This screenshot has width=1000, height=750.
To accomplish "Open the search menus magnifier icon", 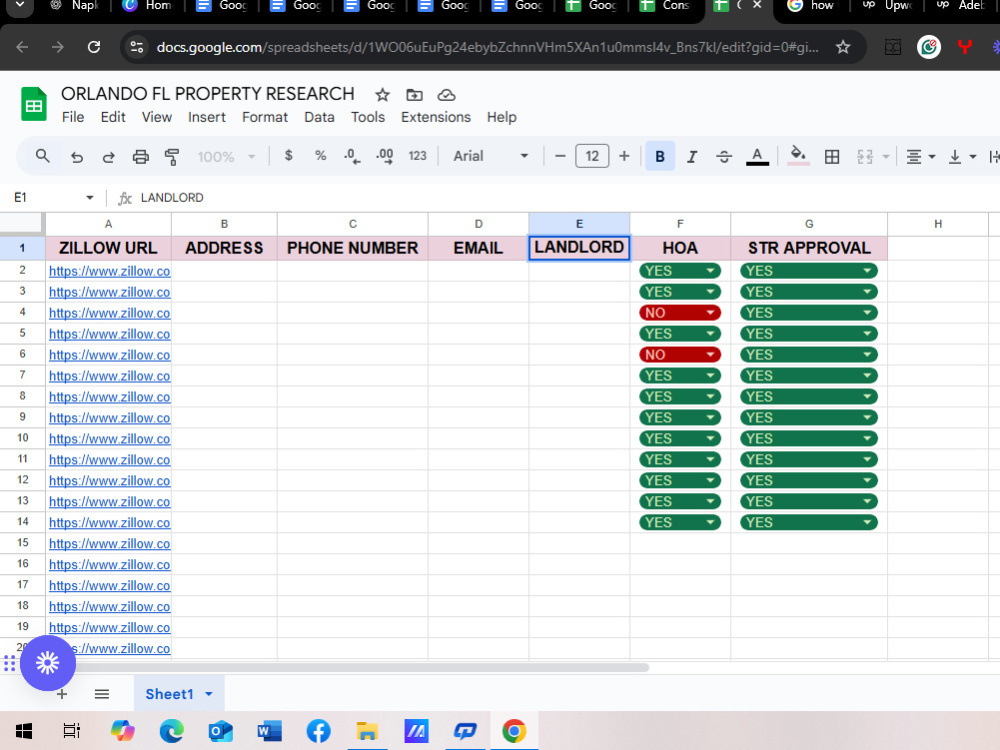I will tap(43, 156).
